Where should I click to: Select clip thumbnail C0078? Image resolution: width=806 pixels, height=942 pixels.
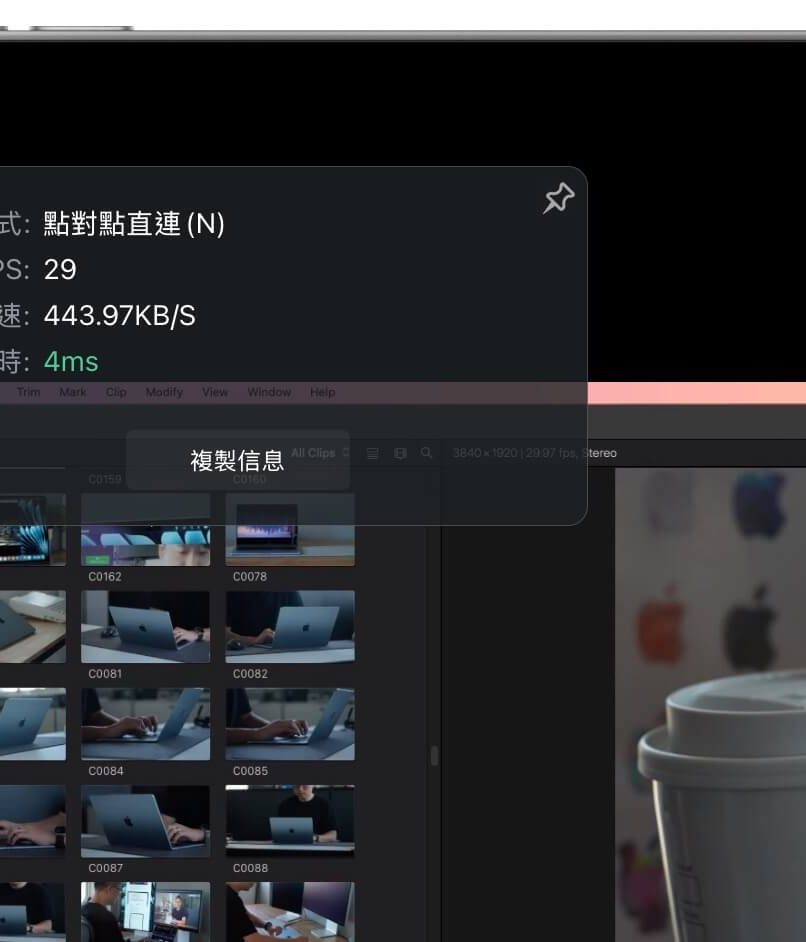point(290,531)
